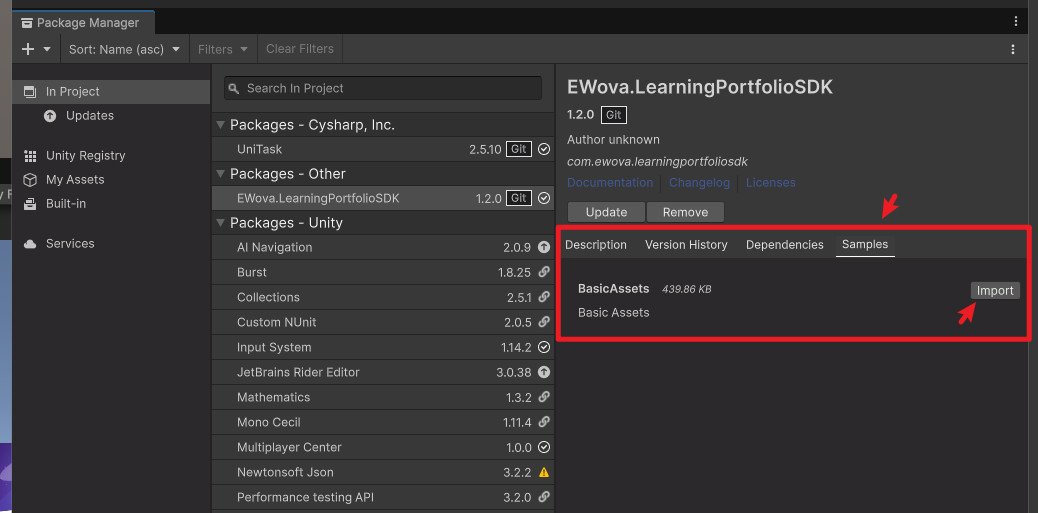Click Git badge on UniTask row
The height and width of the screenshot is (513, 1038).
click(x=519, y=150)
